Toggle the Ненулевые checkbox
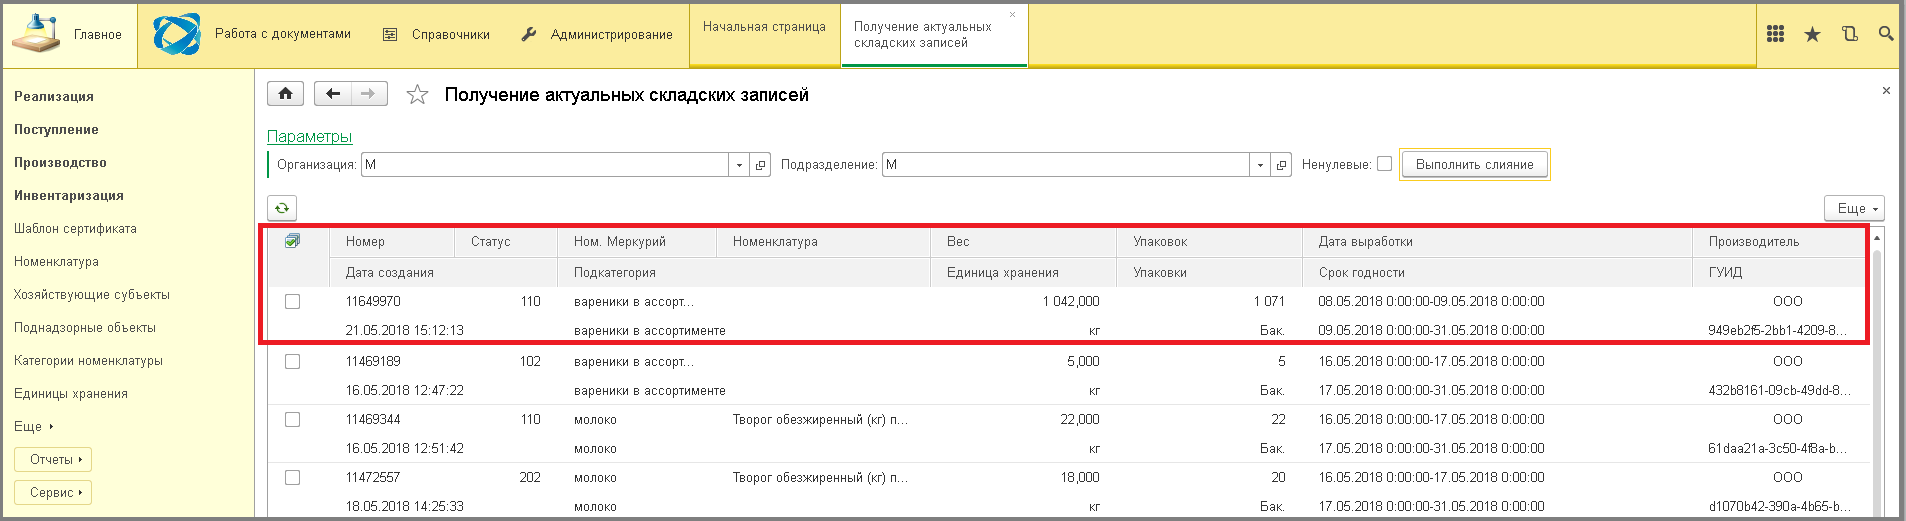 coord(1384,164)
